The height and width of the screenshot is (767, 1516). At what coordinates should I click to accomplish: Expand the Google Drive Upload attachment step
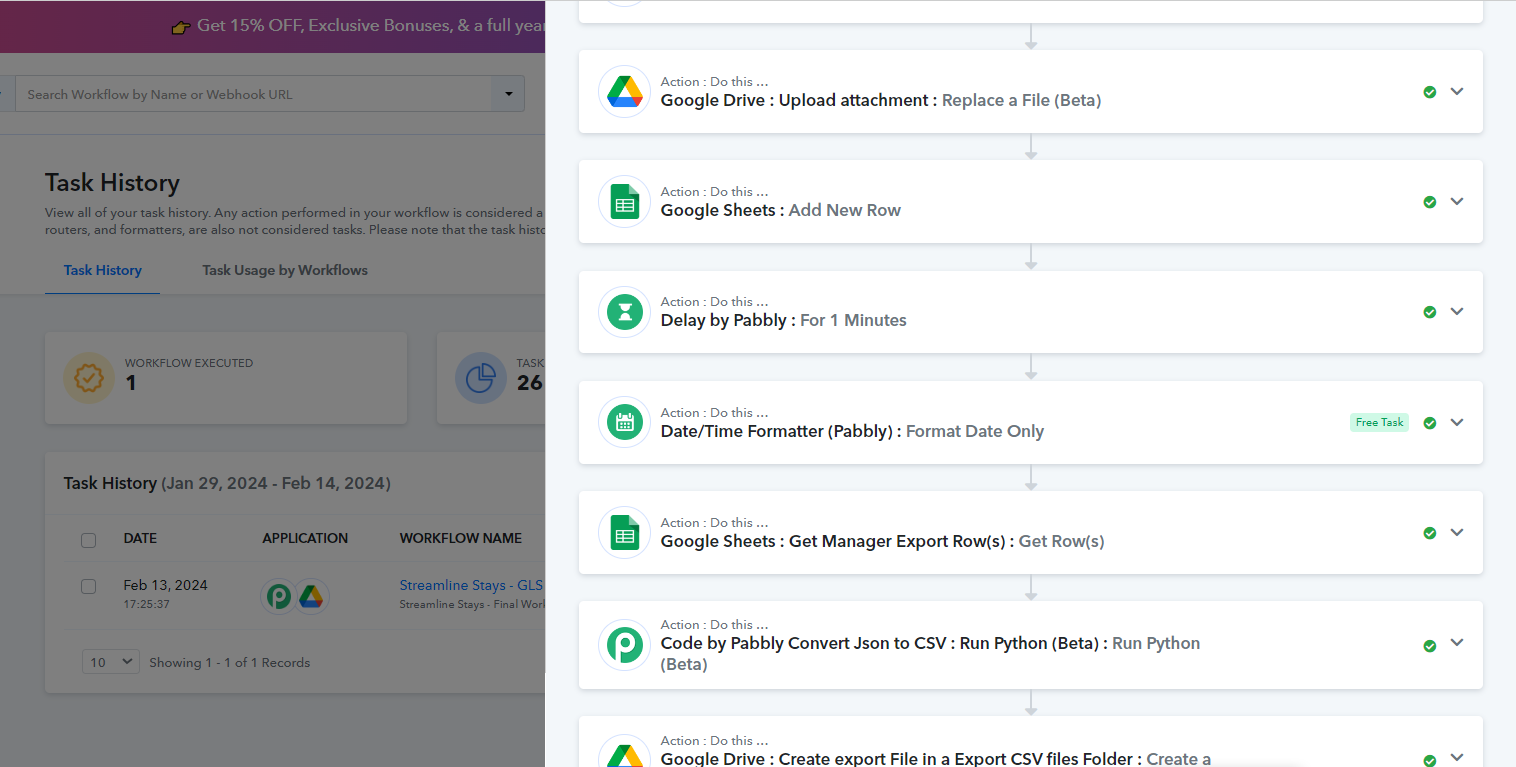click(1457, 91)
